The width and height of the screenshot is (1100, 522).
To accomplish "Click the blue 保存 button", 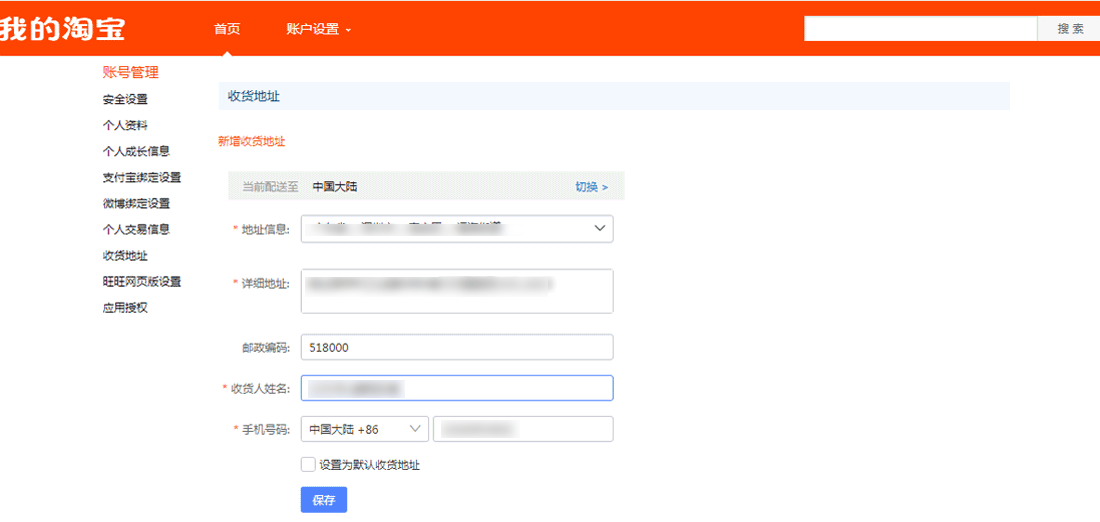I will tap(323, 500).
